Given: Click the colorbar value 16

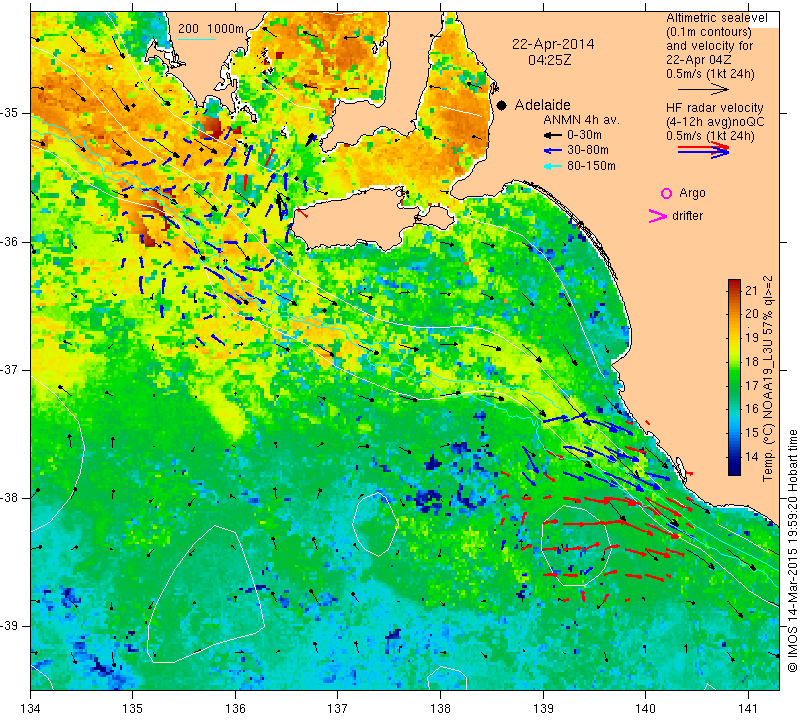Looking at the screenshot, I should click(x=752, y=409).
